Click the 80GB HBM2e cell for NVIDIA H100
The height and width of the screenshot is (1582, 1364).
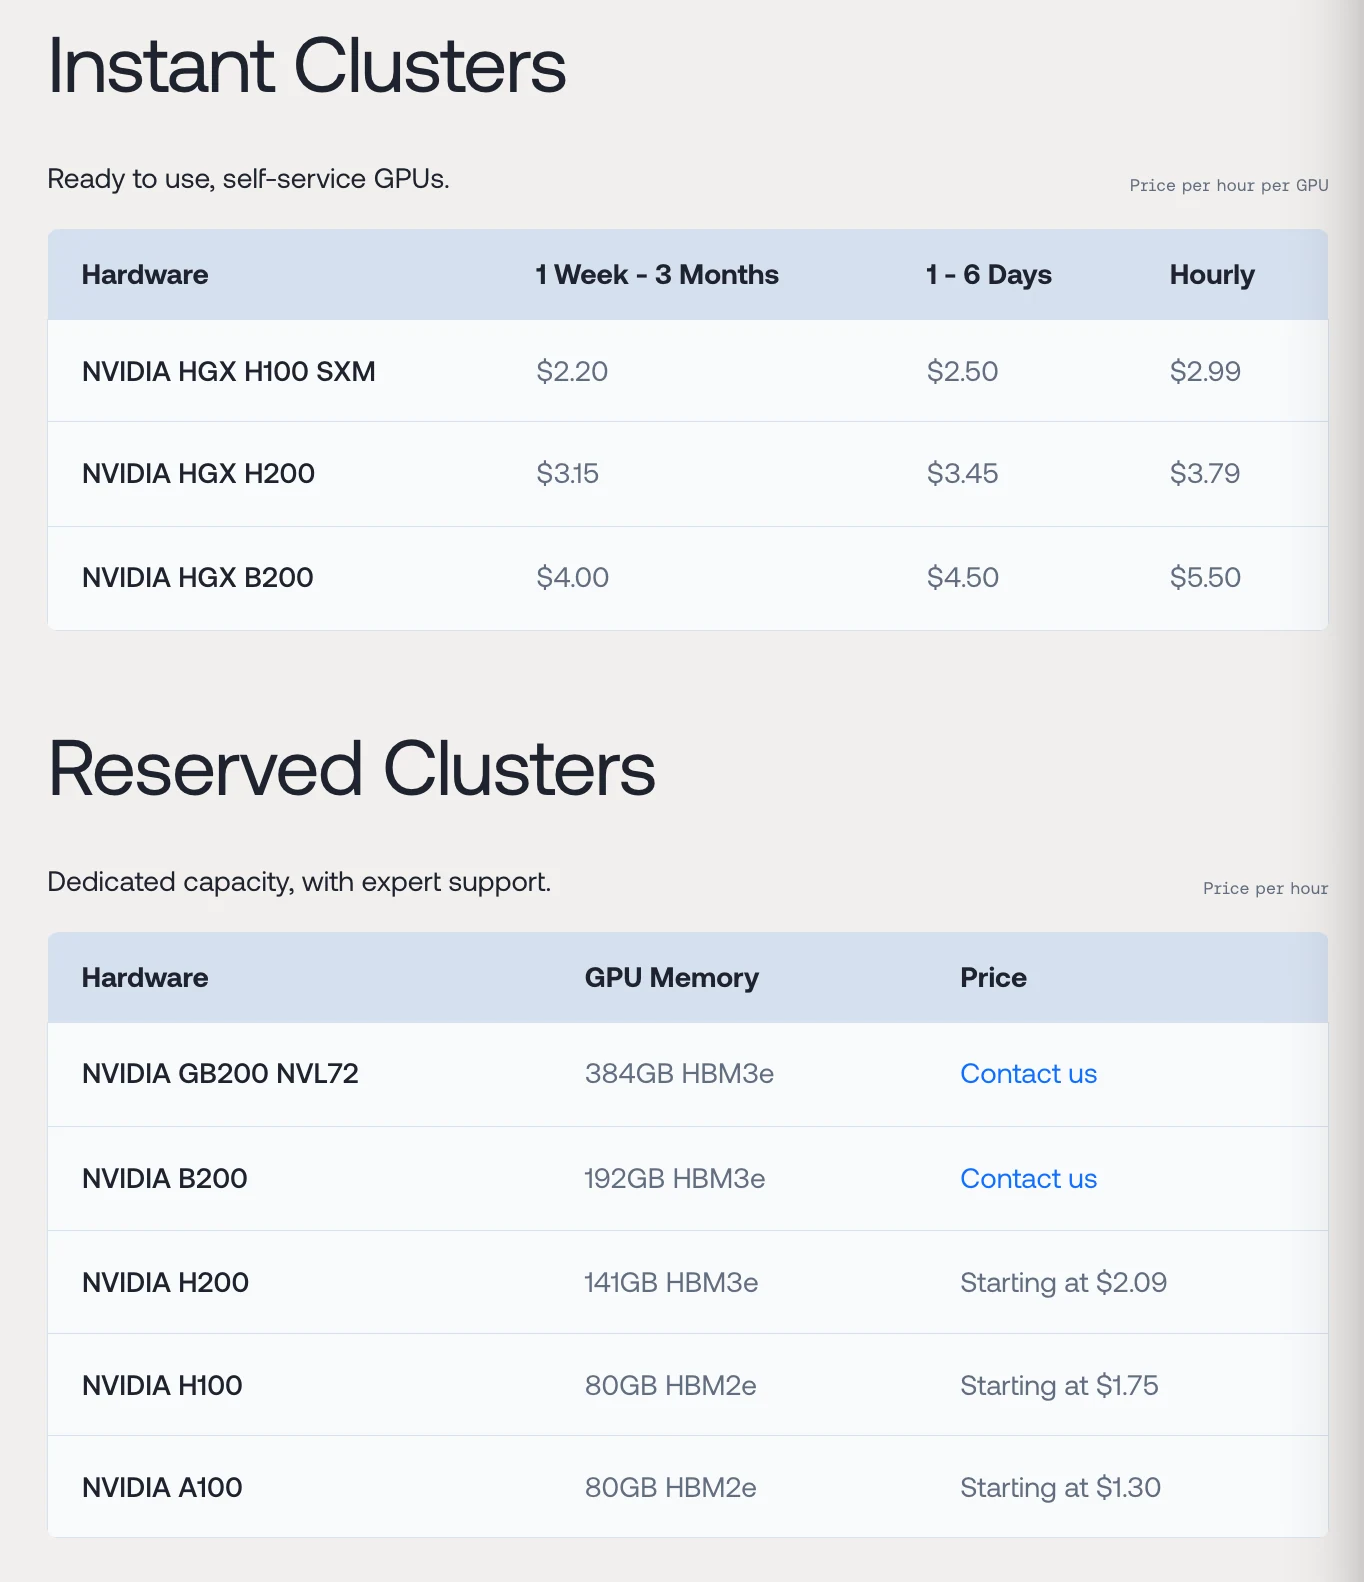tap(670, 1385)
